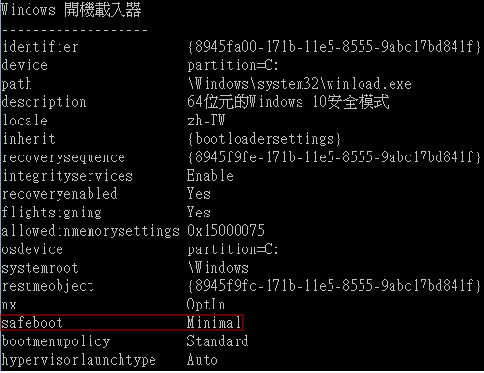Click the osdevice partition=C: value

point(233,249)
